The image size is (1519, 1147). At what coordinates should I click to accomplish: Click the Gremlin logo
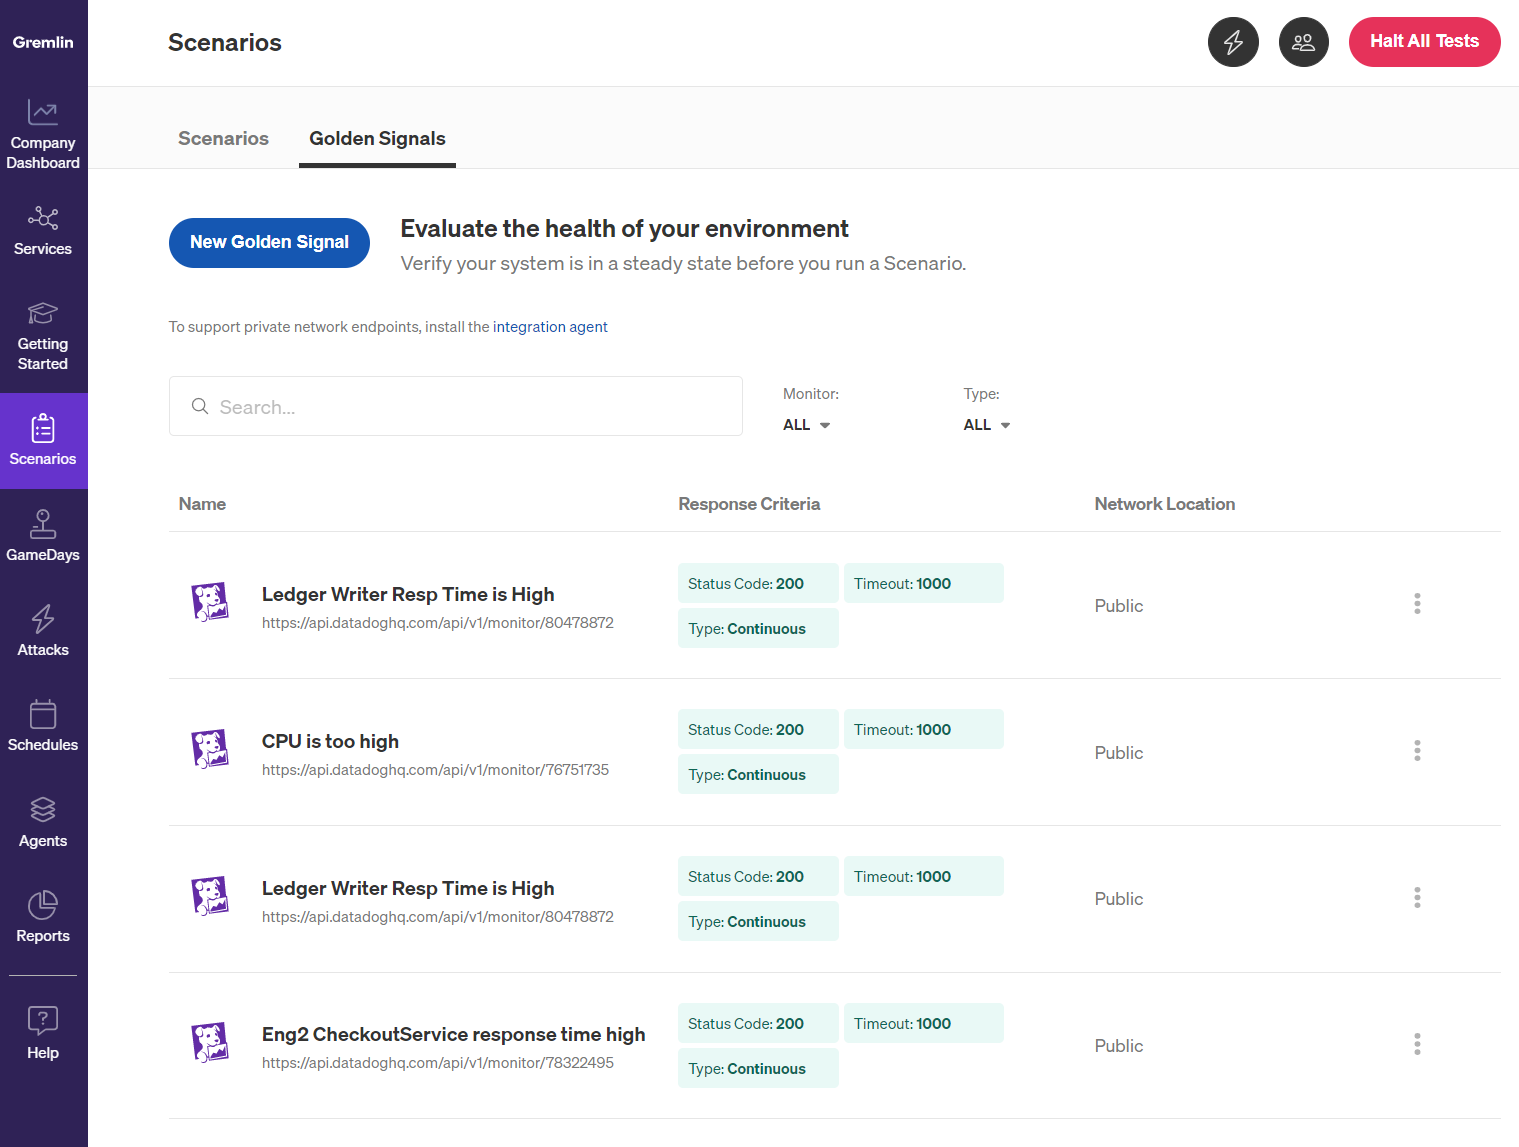click(43, 42)
